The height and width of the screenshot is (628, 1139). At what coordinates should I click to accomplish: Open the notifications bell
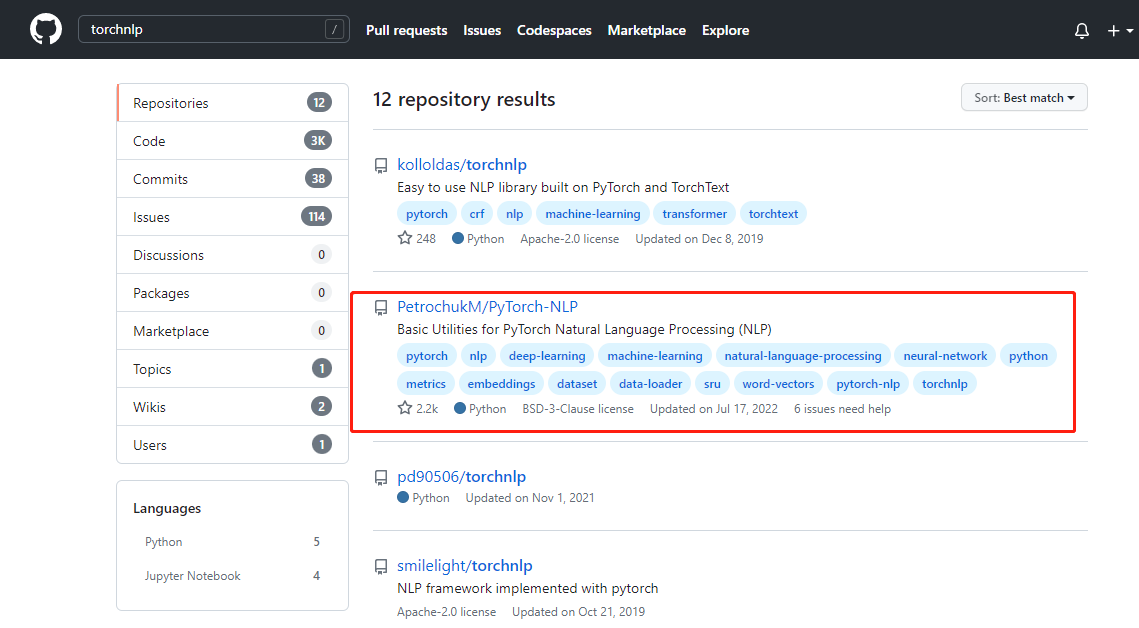coord(1082,30)
